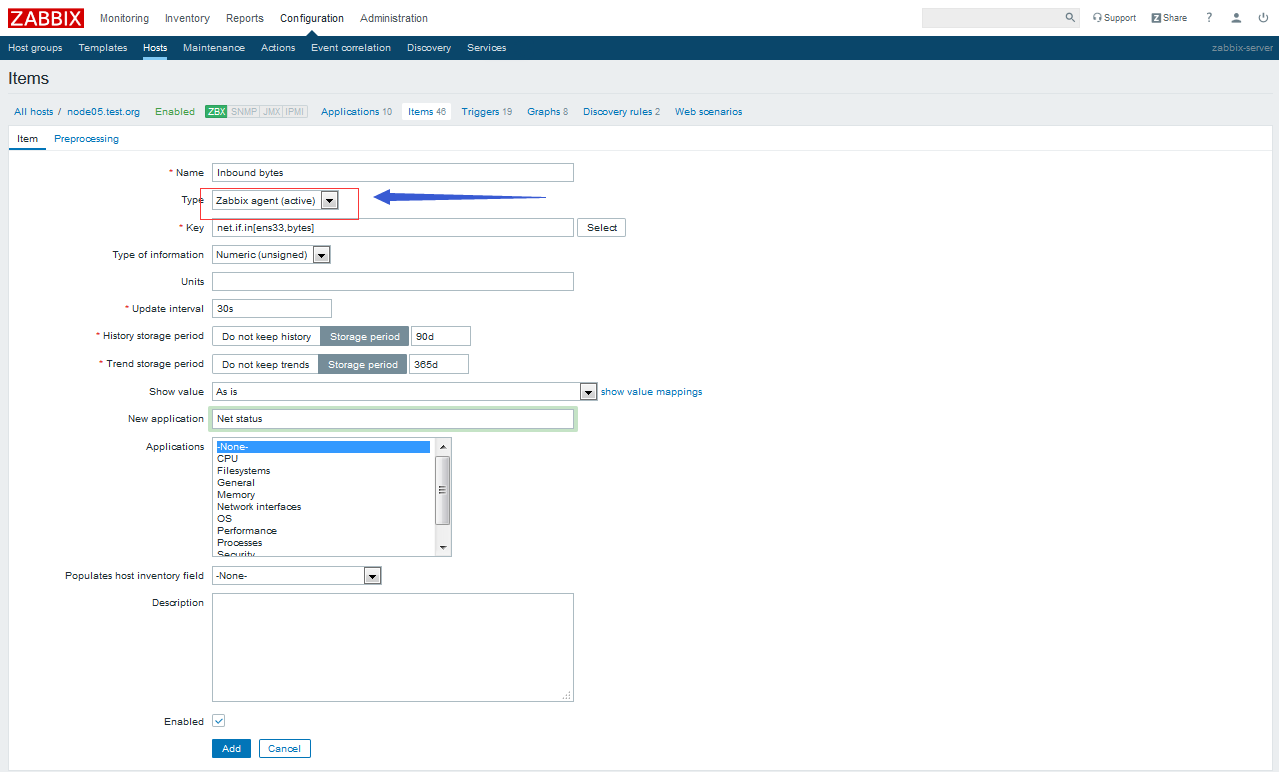The image size is (1279, 772).
Task: Switch to the Preprocessing tab
Action: (86, 139)
